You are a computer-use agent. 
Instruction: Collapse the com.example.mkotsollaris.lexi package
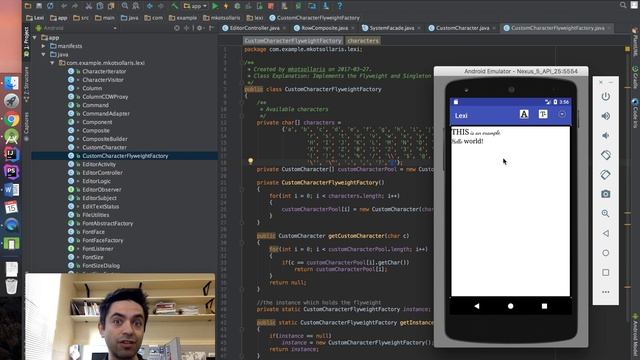[52, 63]
